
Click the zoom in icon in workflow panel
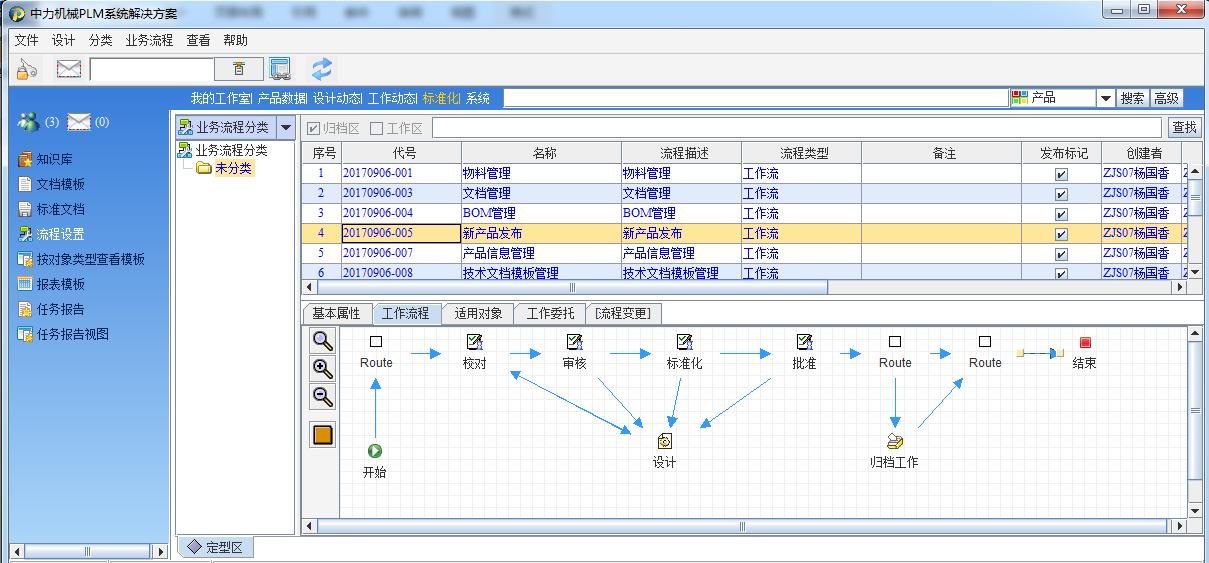(323, 368)
